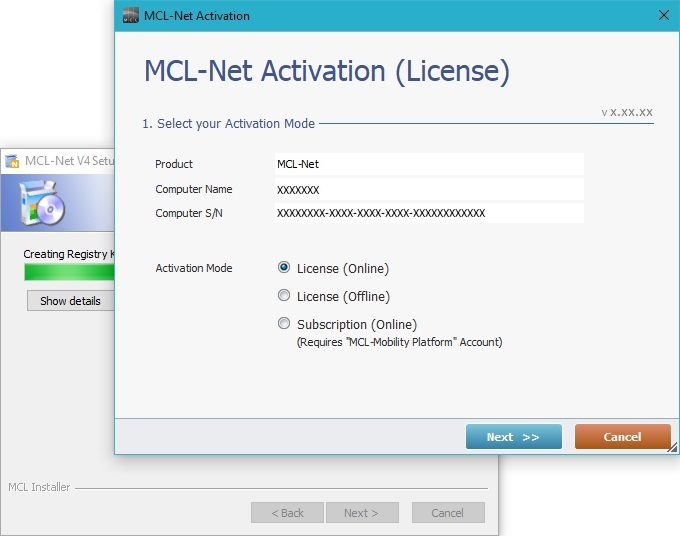680x536 pixels.
Task: Show details of the installation progress
Action: pos(70,301)
